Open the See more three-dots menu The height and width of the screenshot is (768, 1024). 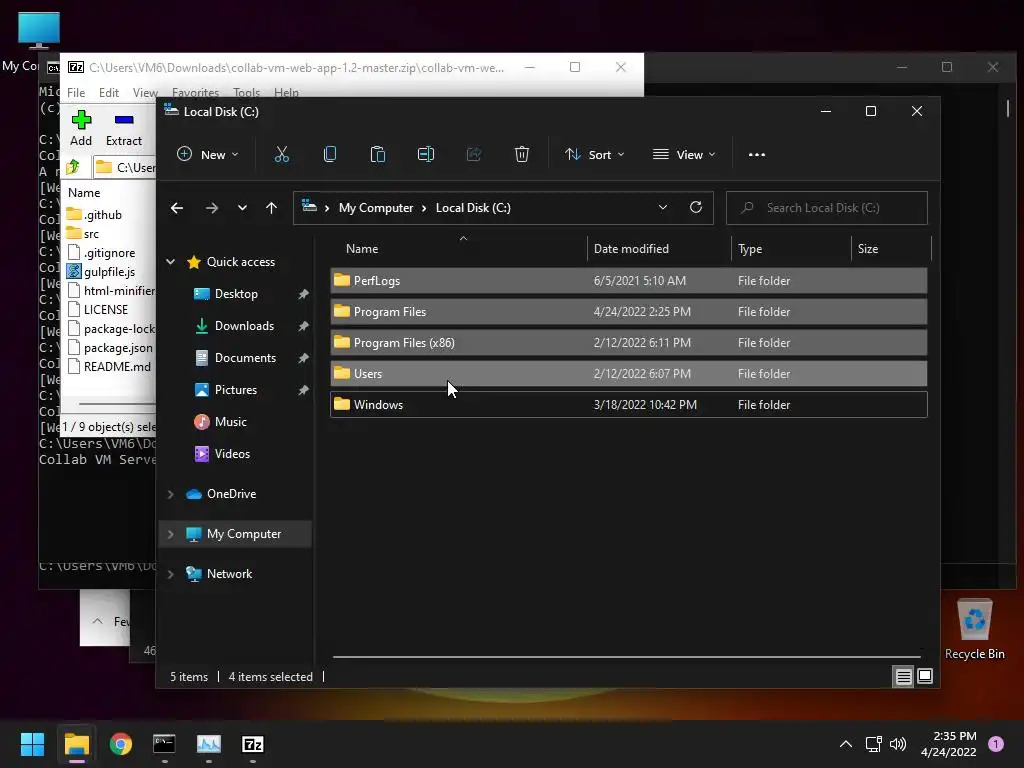pos(757,155)
